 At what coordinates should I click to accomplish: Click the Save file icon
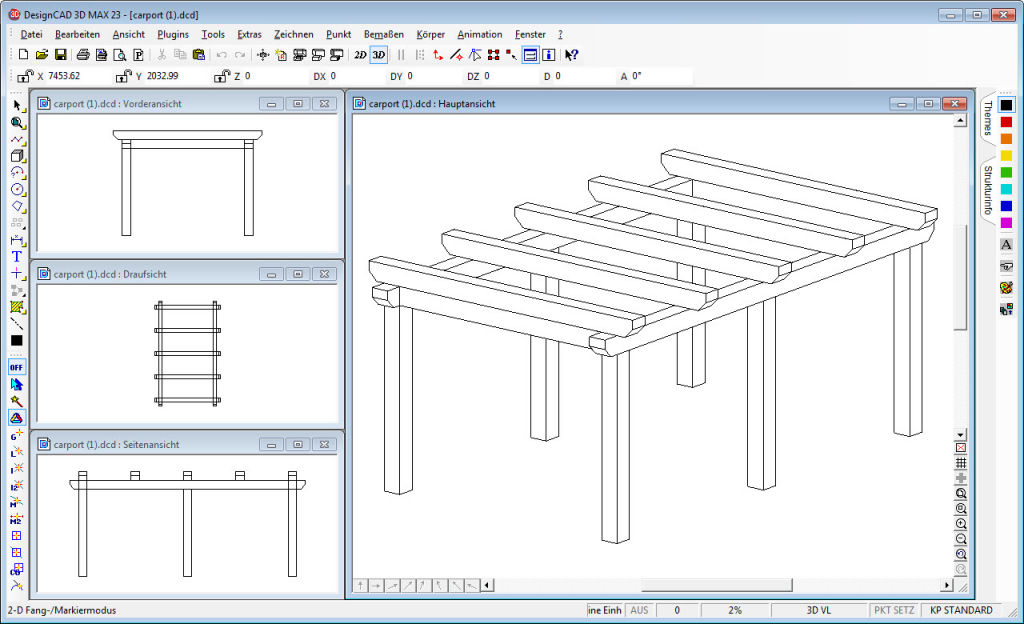[x=60, y=54]
